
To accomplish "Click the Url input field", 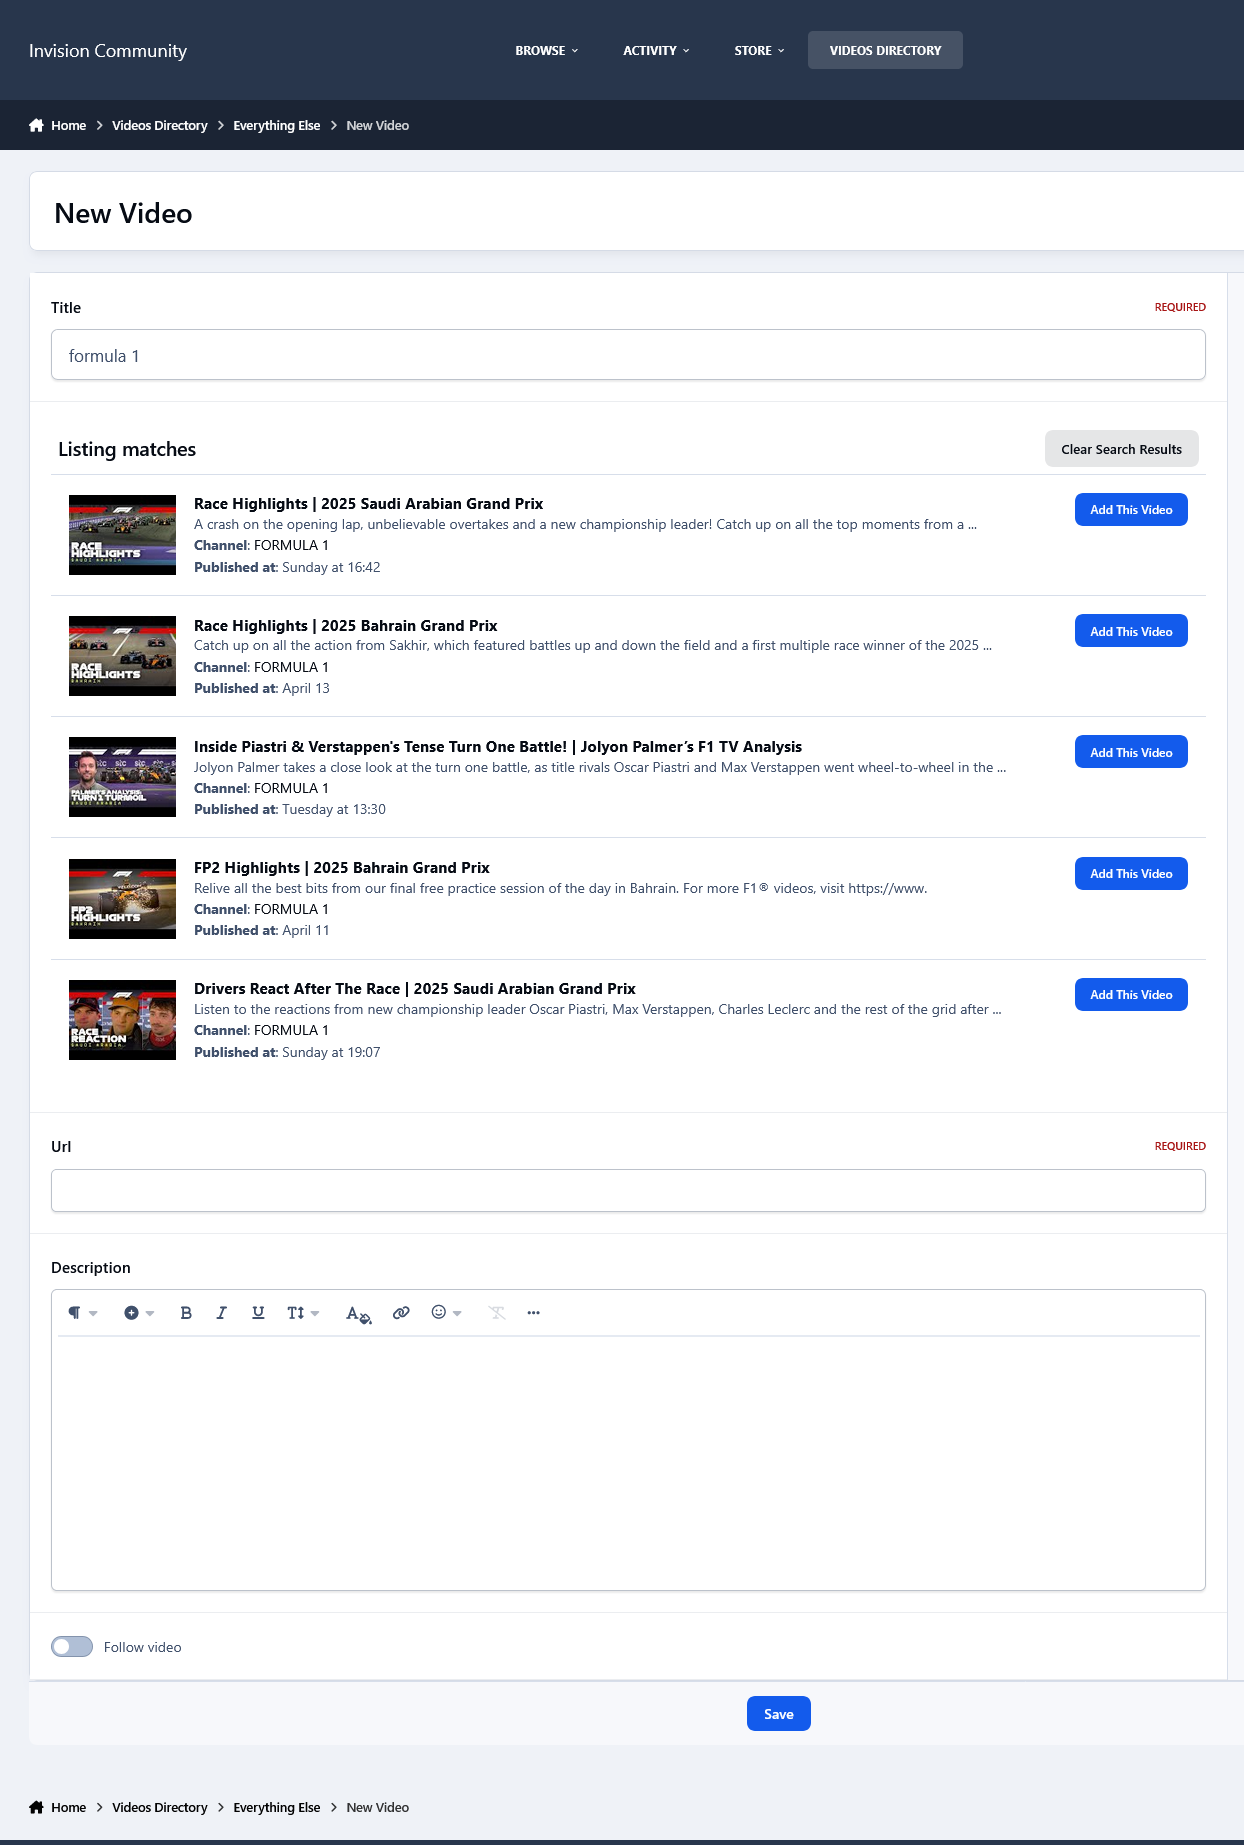I will (x=628, y=1190).
